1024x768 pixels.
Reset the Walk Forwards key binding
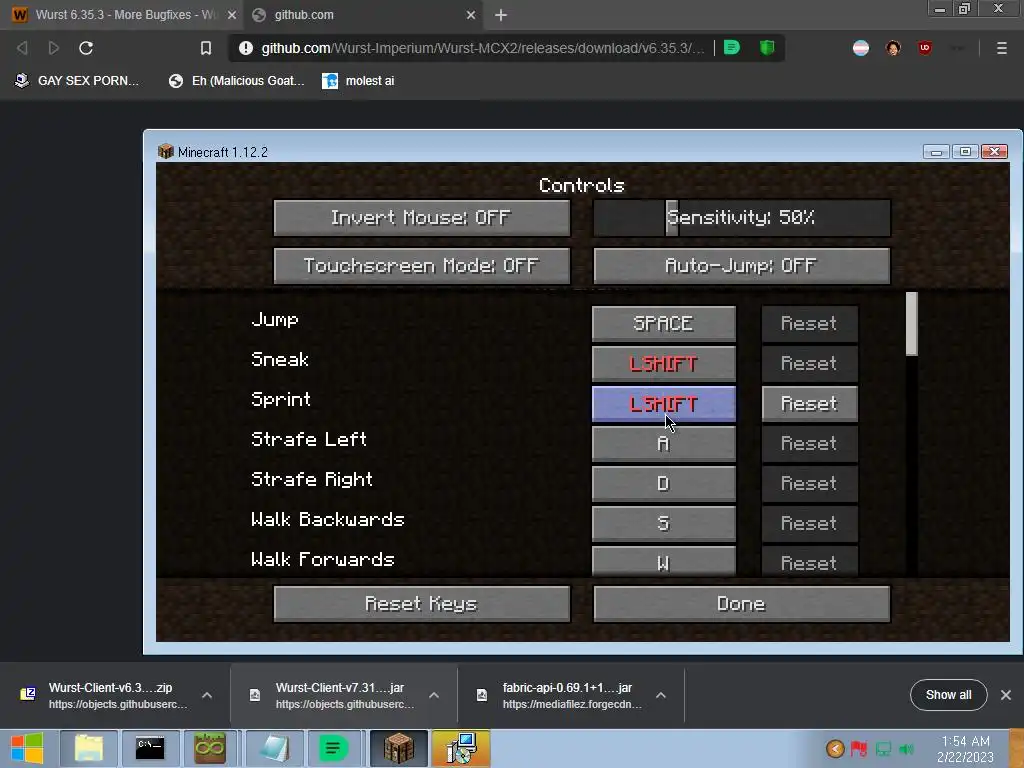[x=809, y=561]
